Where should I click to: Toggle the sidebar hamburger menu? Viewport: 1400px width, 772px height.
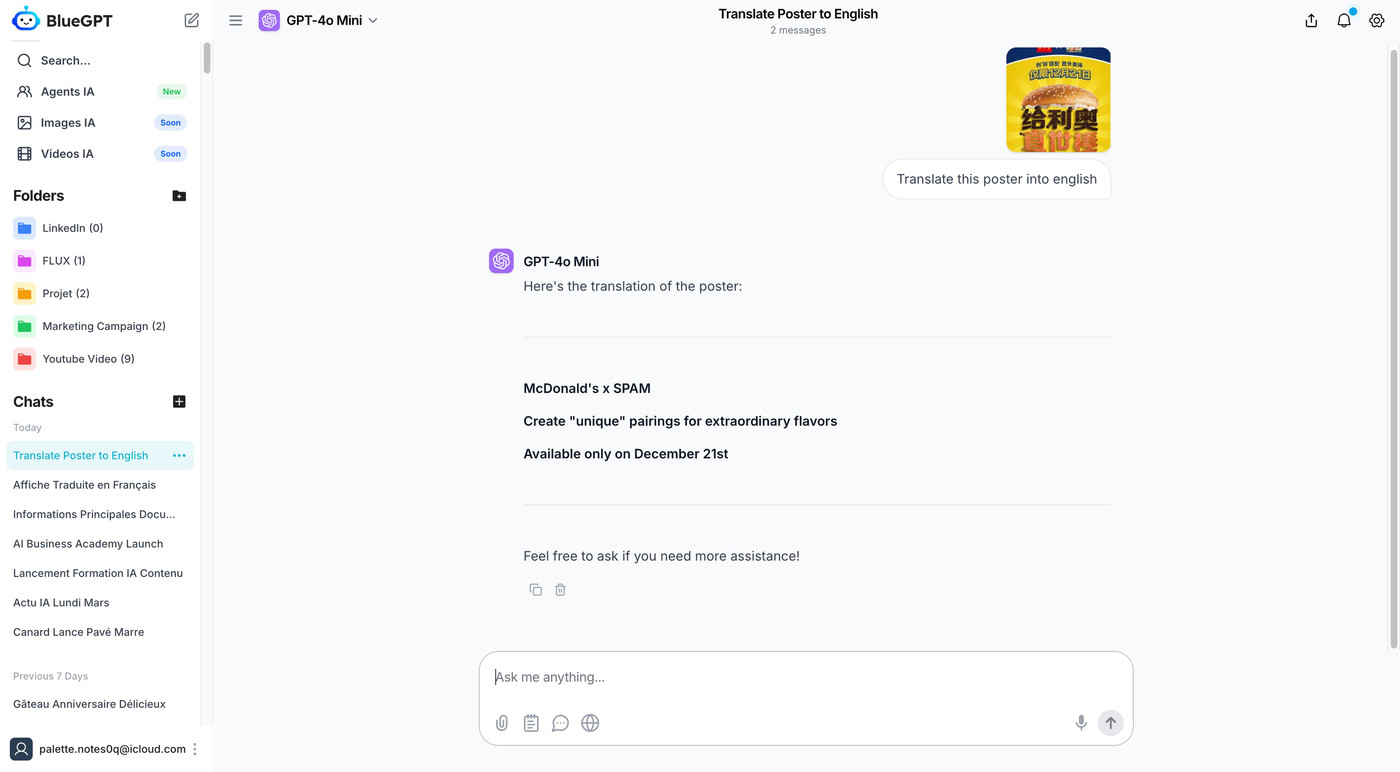[x=236, y=20]
